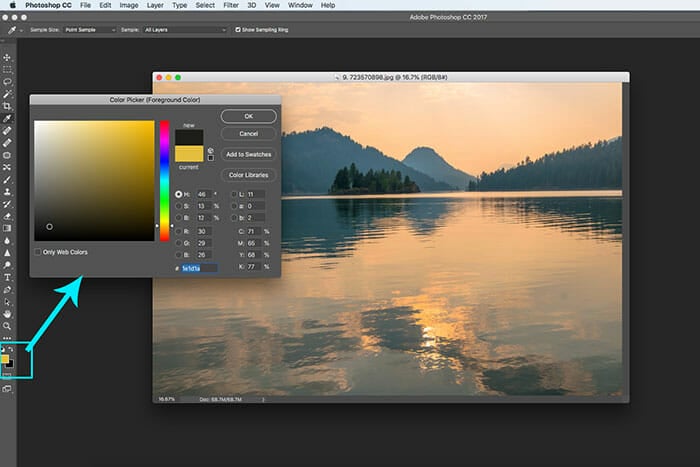Open the Help menu

[328, 5]
